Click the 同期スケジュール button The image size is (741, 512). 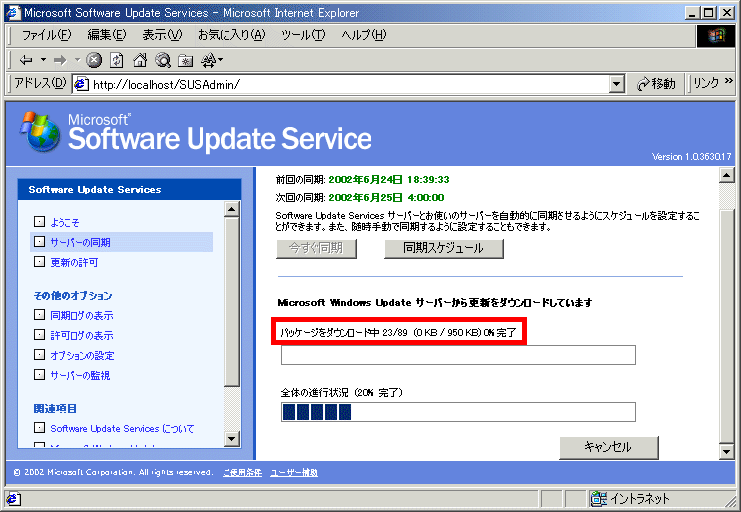(444, 248)
